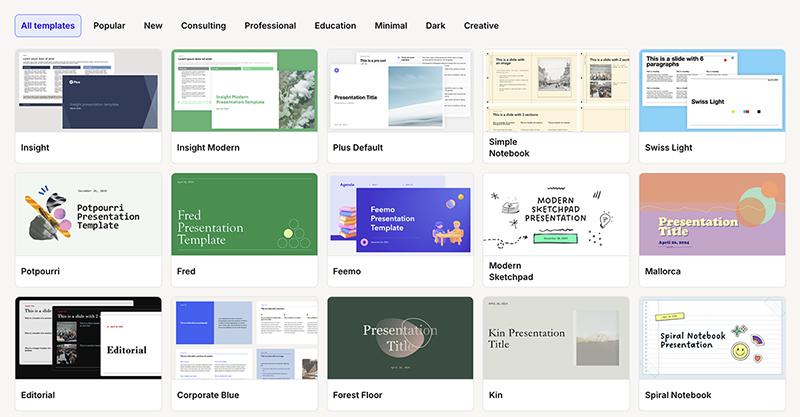Choose the Forest Floor template thumbnail

tap(401, 338)
